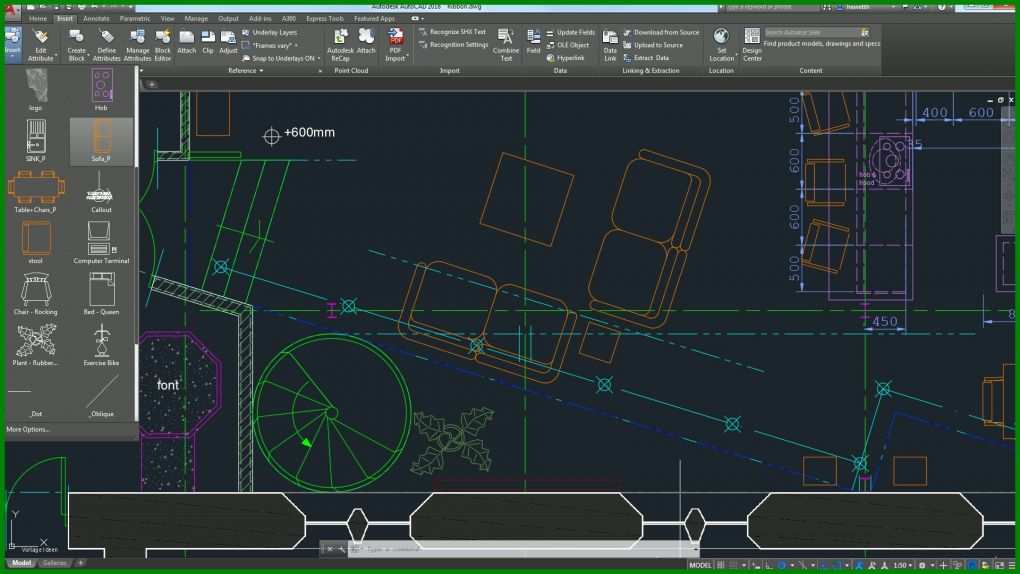
Task: Click Underlay Layers
Action: (269, 32)
